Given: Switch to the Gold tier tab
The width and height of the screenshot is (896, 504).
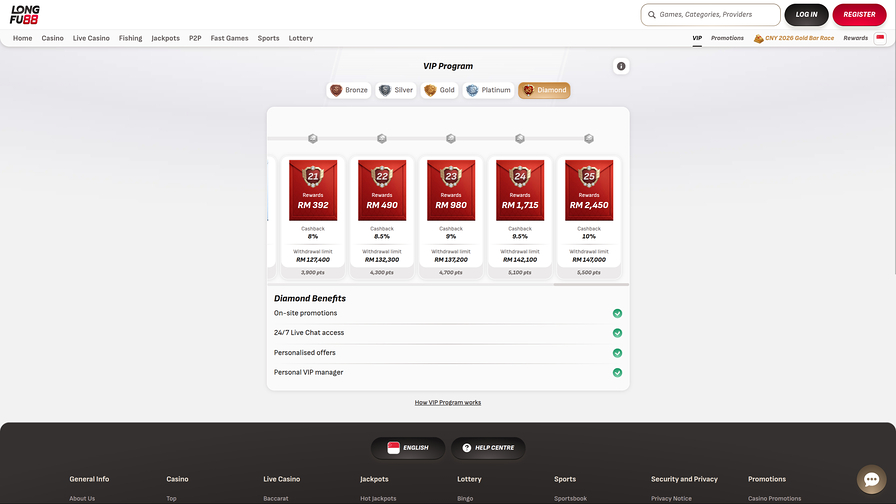Looking at the screenshot, I should click(439, 90).
